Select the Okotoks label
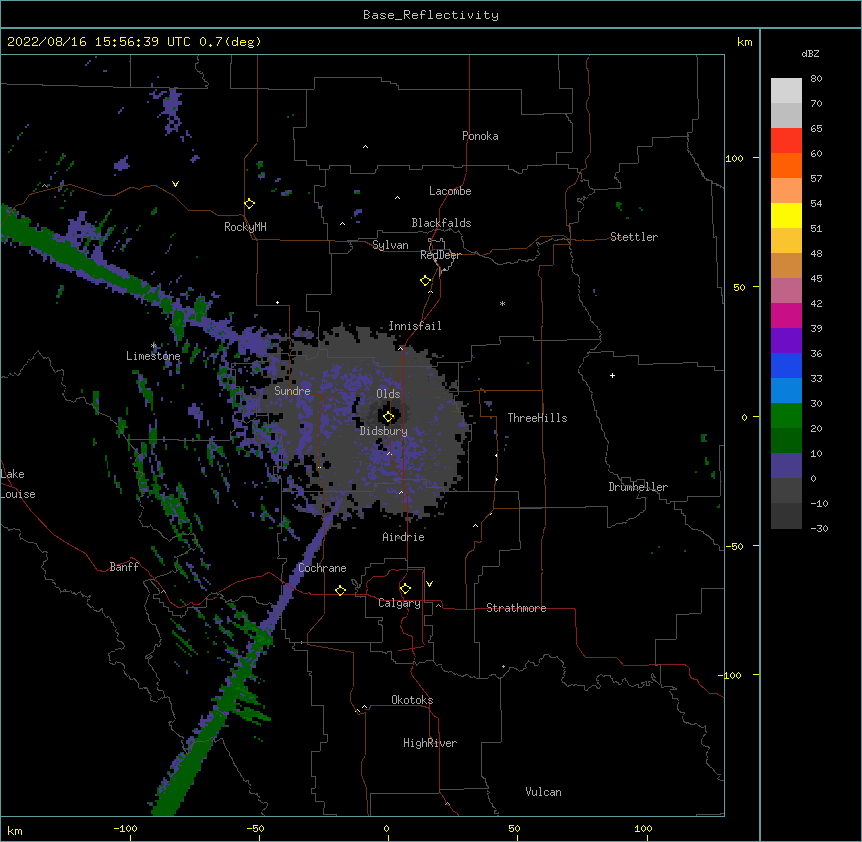862x842 pixels. coord(412,700)
